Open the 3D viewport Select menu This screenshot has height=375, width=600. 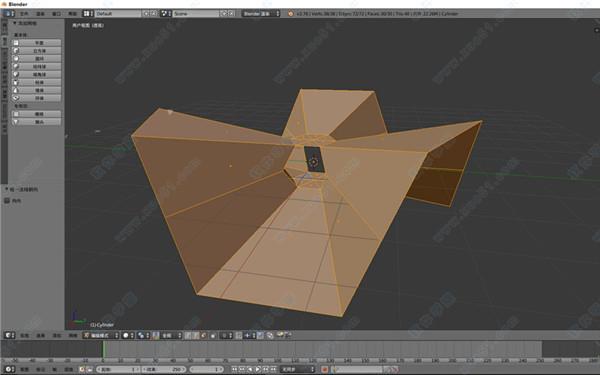[41, 336]
